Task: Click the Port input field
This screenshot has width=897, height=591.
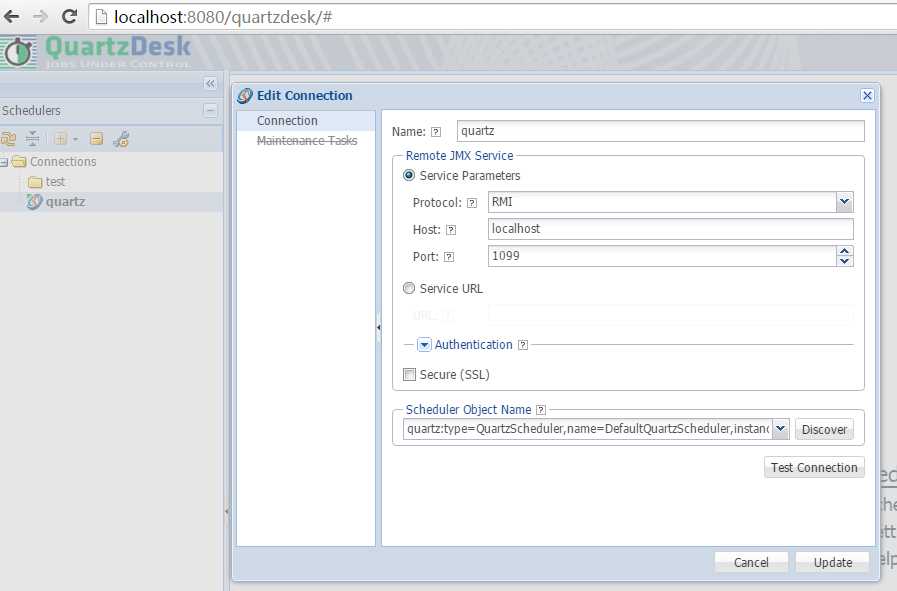Action: [662, 256]
